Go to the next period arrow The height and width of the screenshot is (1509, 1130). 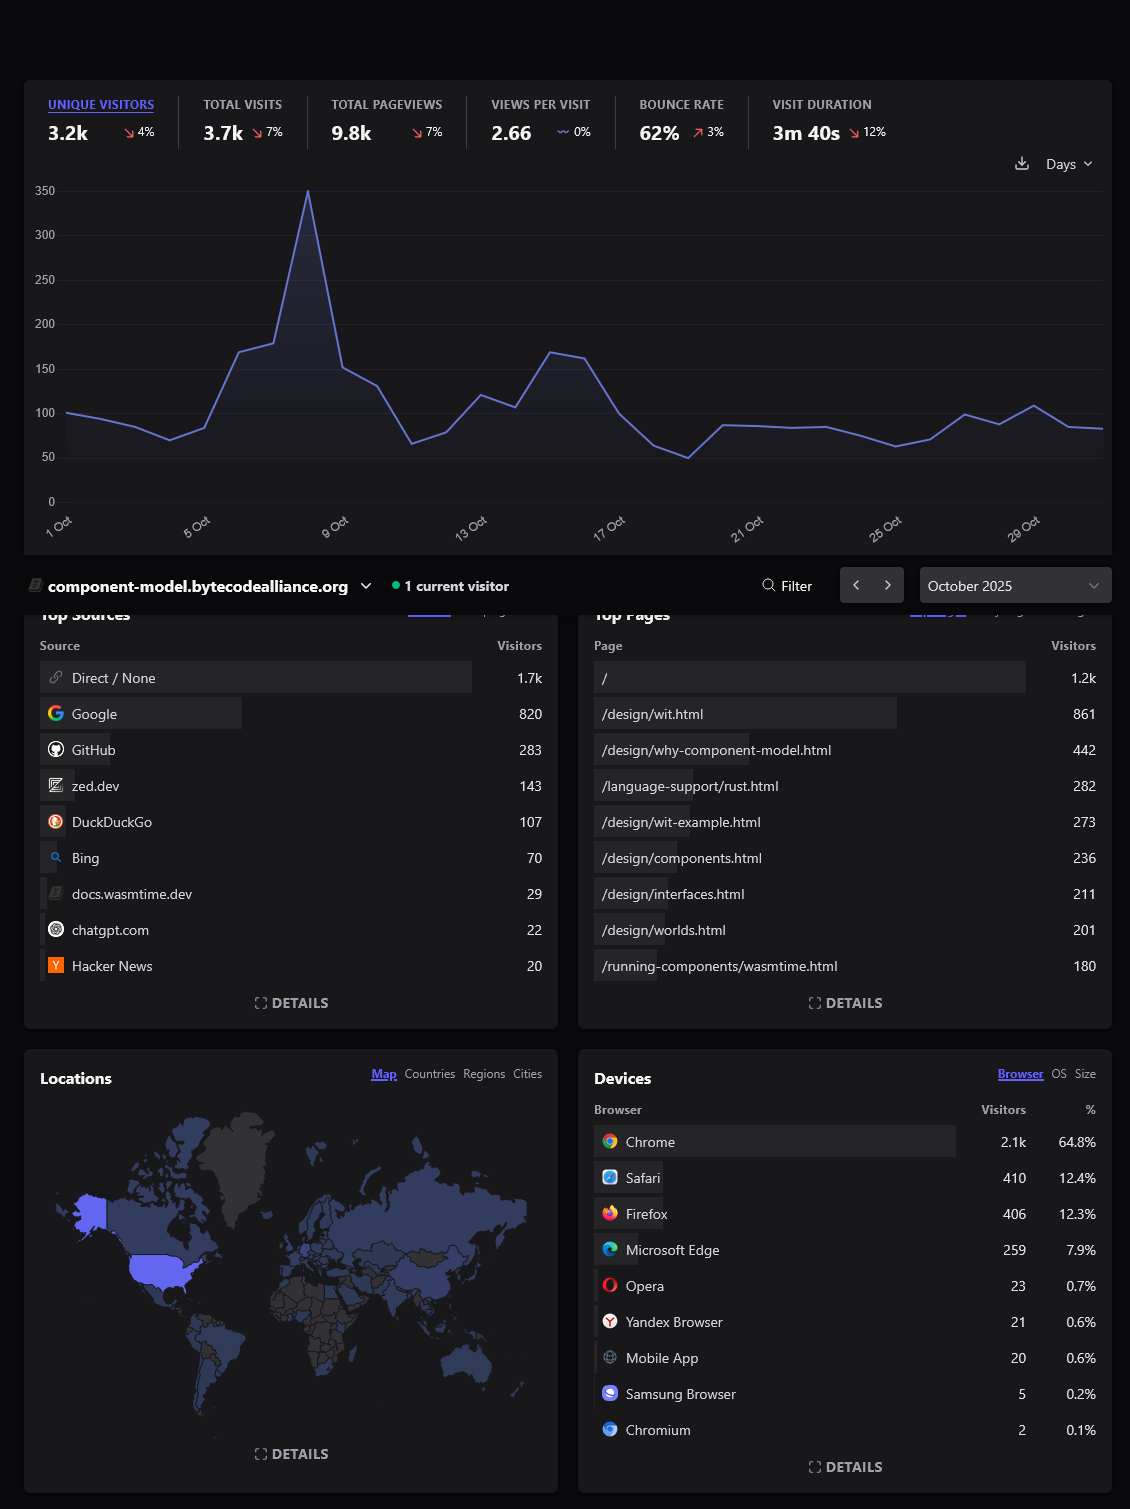(888, 586)
